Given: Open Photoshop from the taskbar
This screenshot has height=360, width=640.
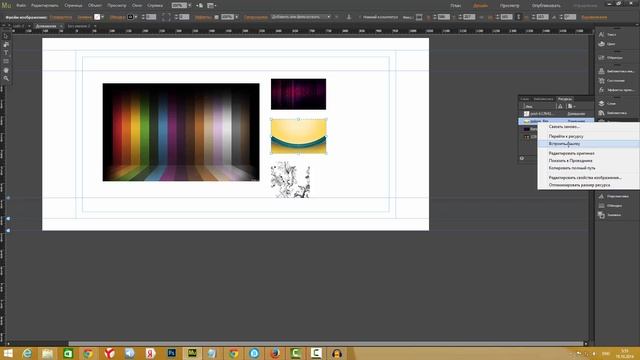Looking at the screenshot, I should (171, 353).
